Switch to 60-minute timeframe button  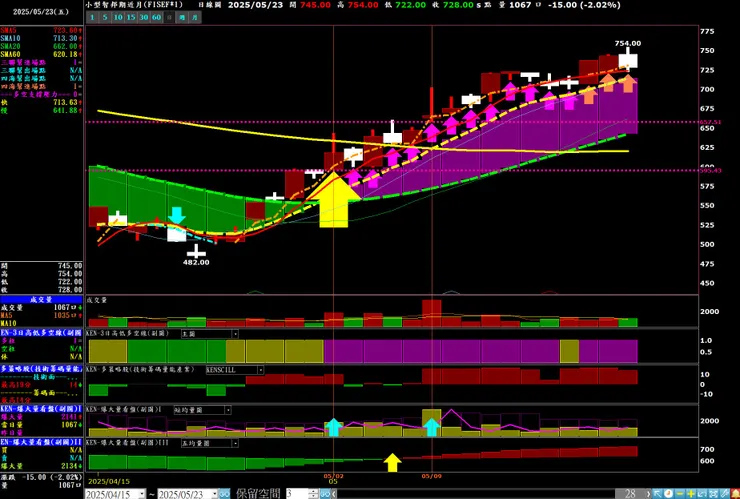[156, 17]
